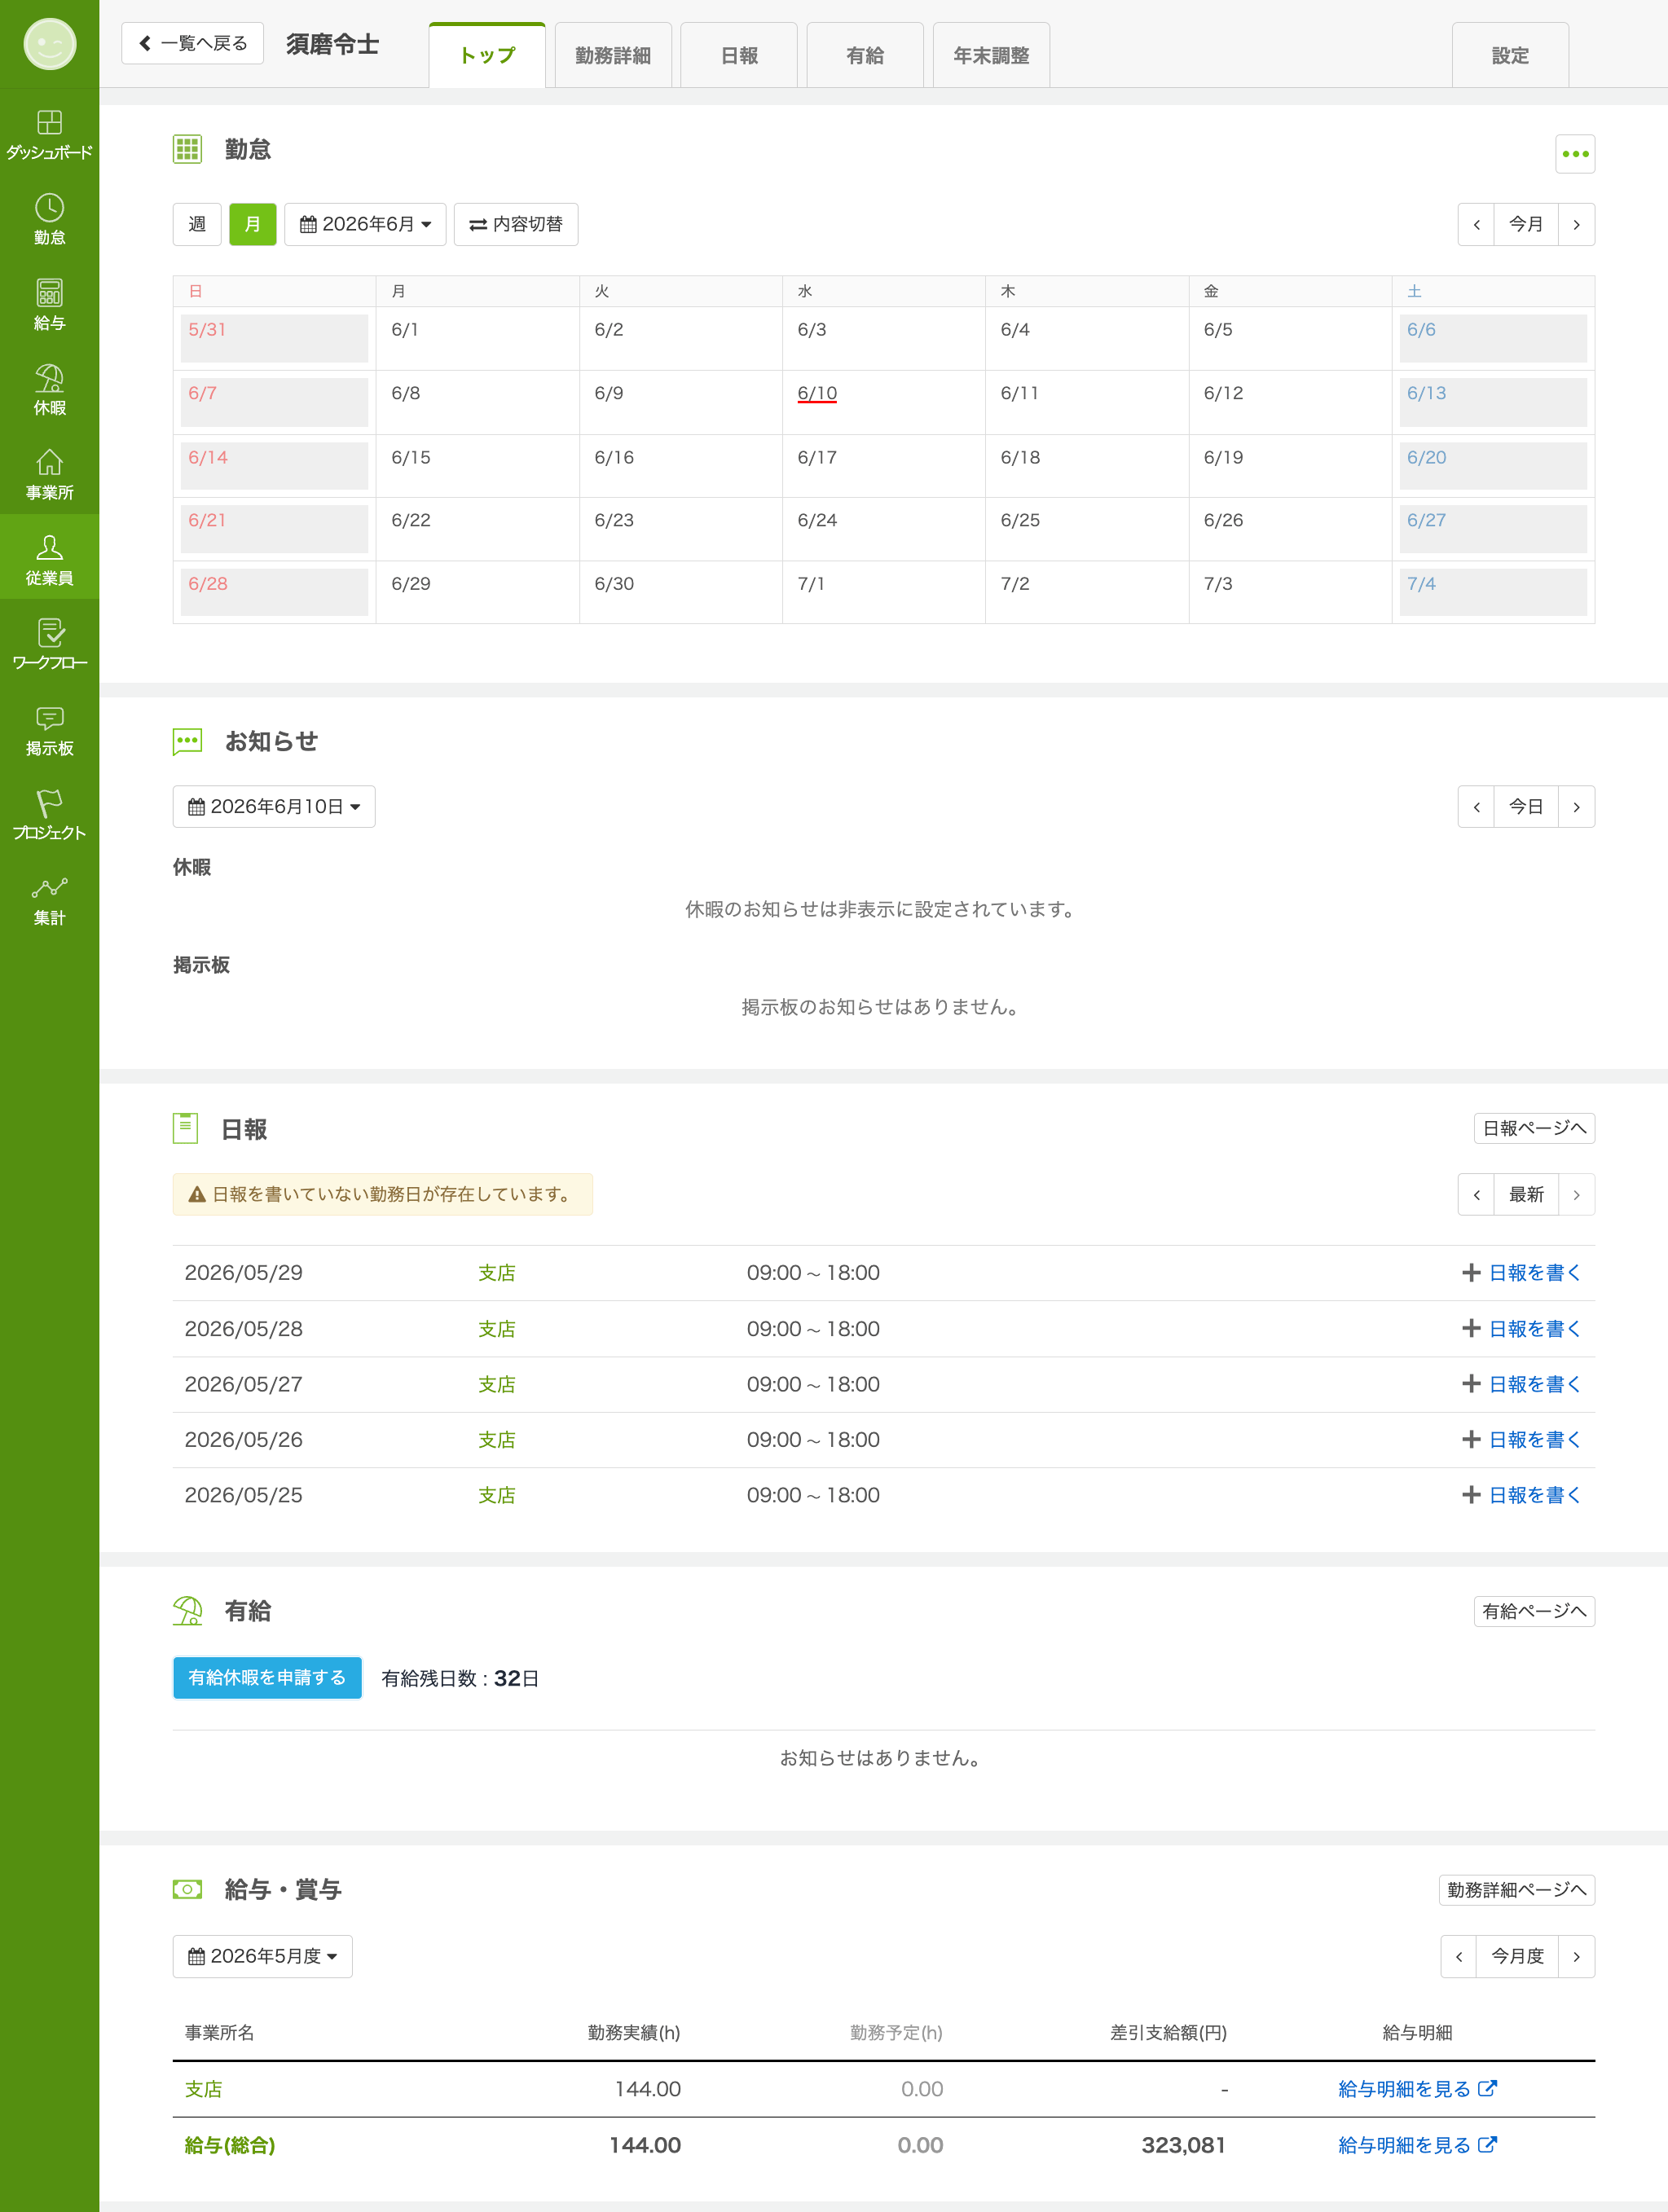Viewport: 1668px width, 2212px height.
Task: Click 有給休暇を申請する button
Action: tap(267, 1677)
